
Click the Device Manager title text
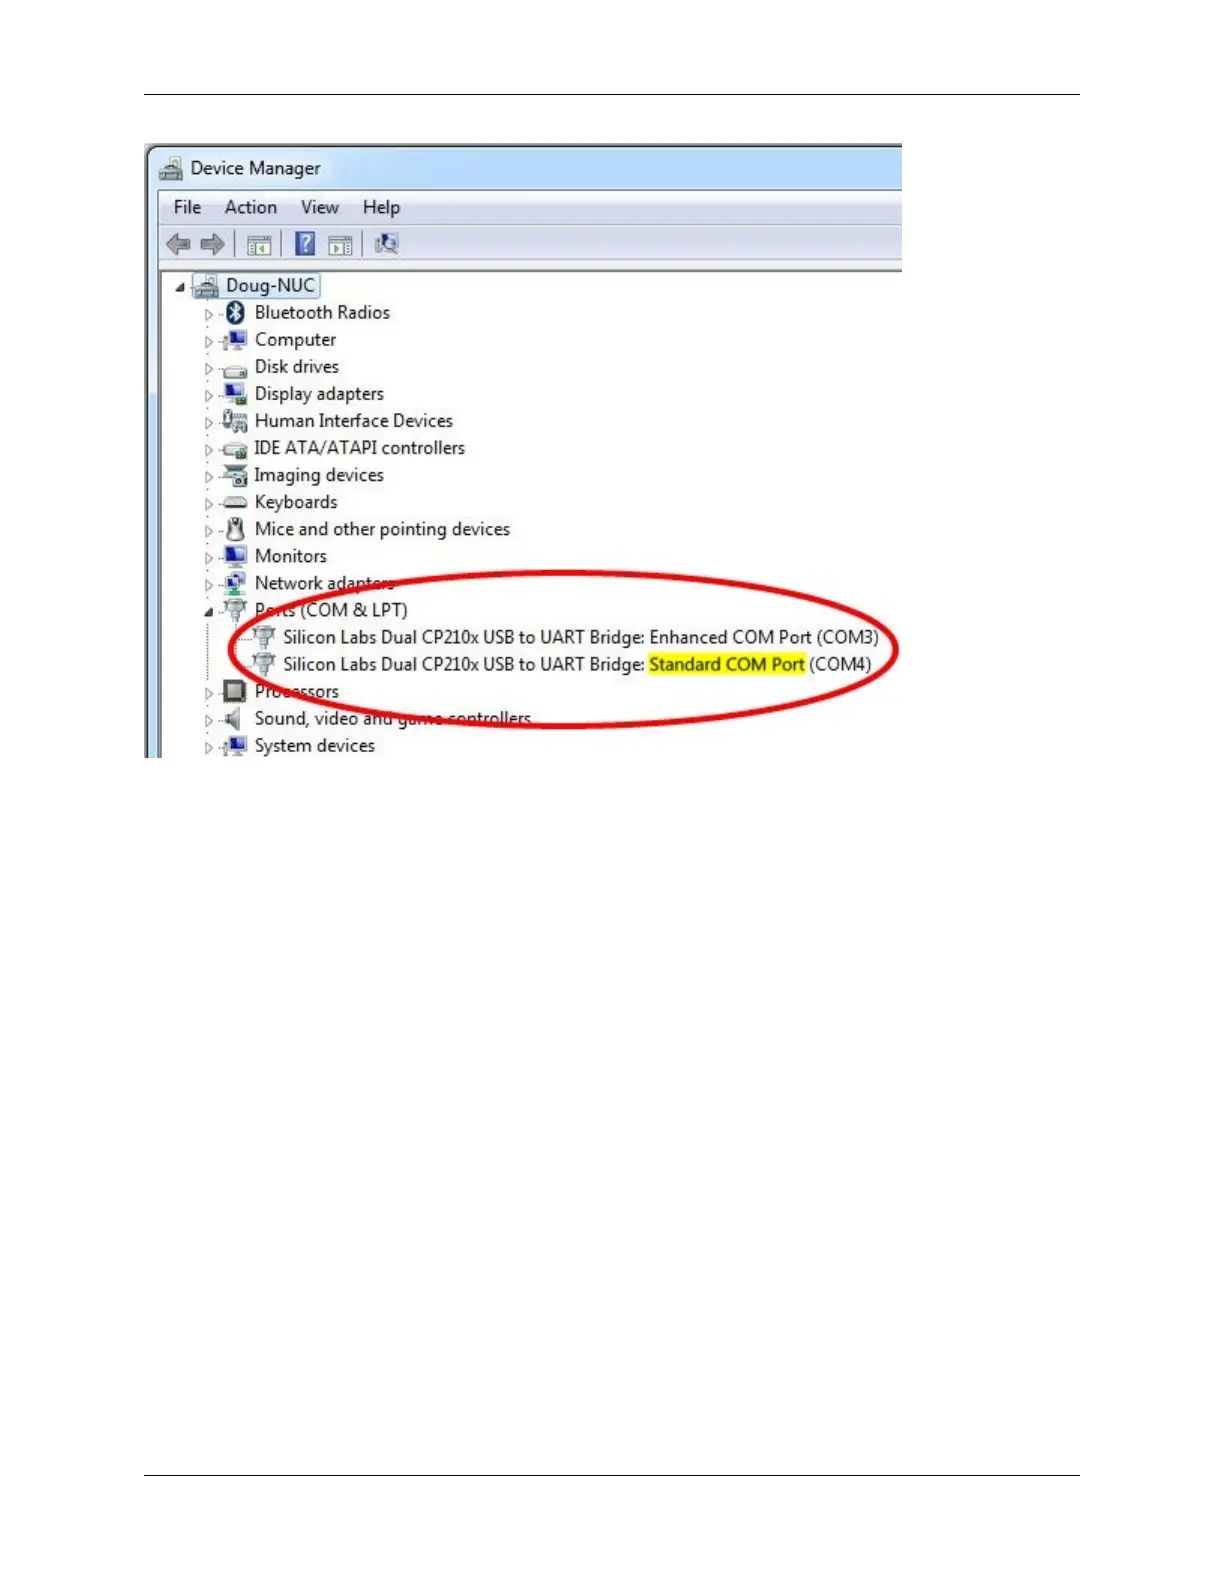pos(256,168)
